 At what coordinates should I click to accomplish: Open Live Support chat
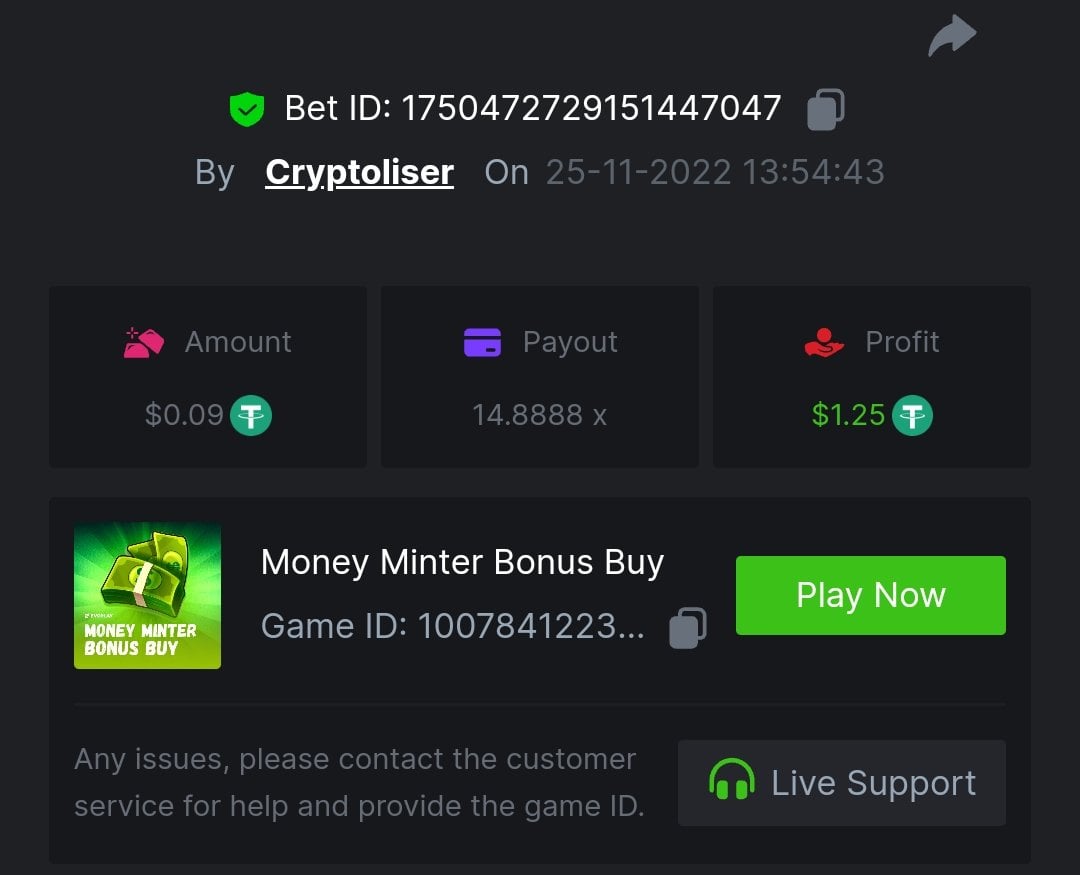(842, 783)
